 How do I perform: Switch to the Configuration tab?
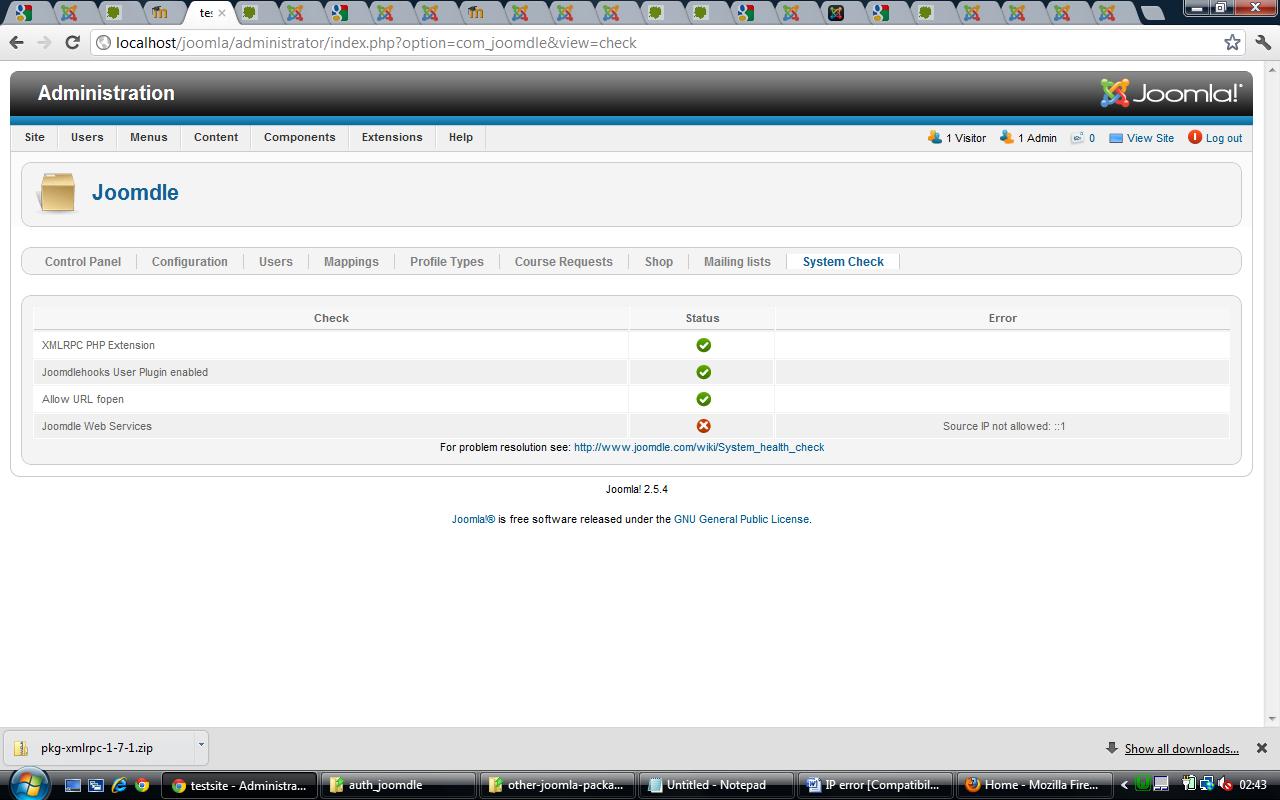190,262
